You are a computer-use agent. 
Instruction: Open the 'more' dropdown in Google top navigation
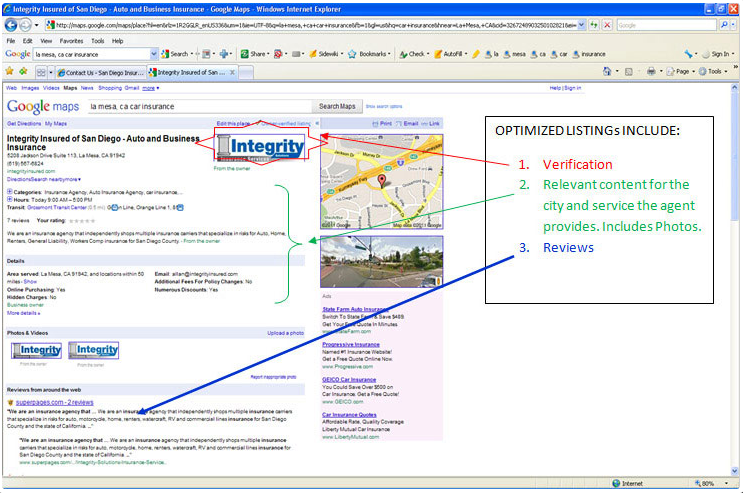151,88
